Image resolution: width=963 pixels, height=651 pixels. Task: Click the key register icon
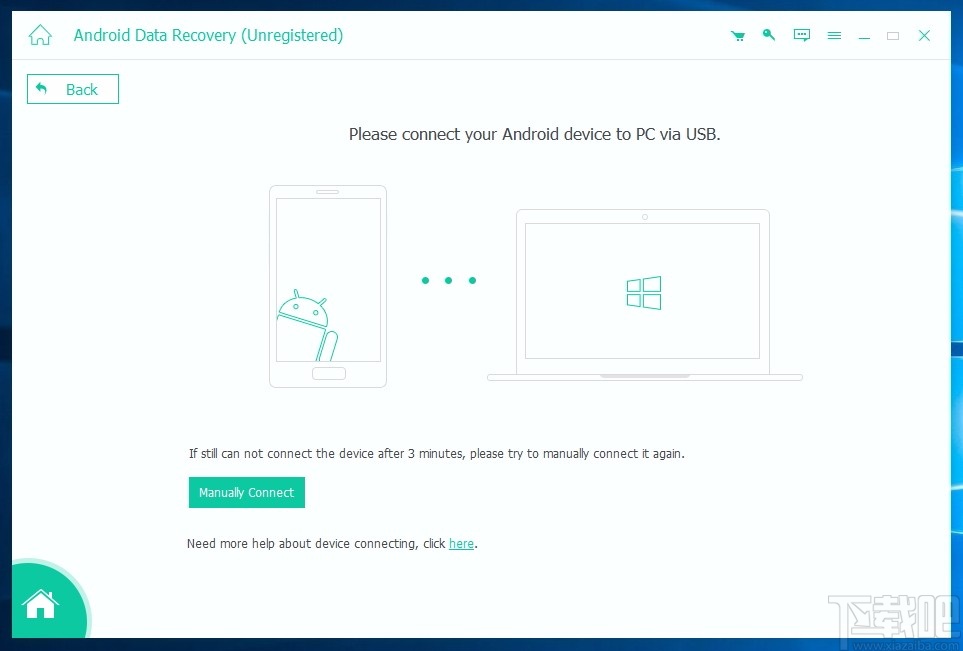[x=768, y=35]
